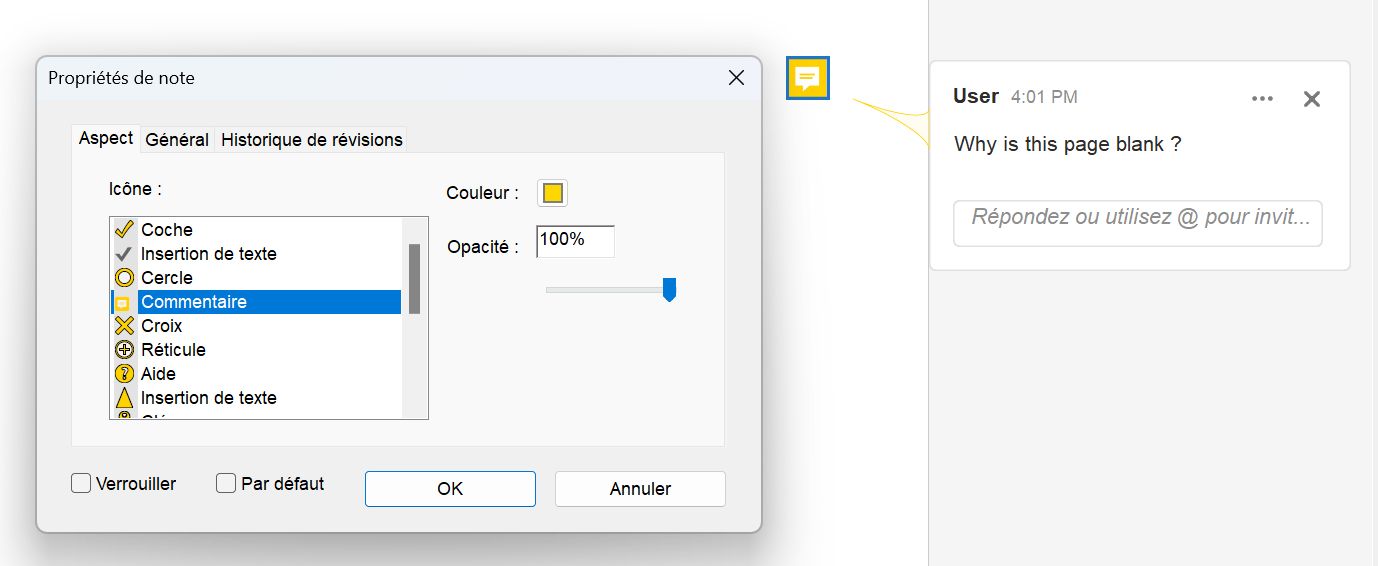Click the Opacité percentage field

pyautogui.click(x=575, y=241)
